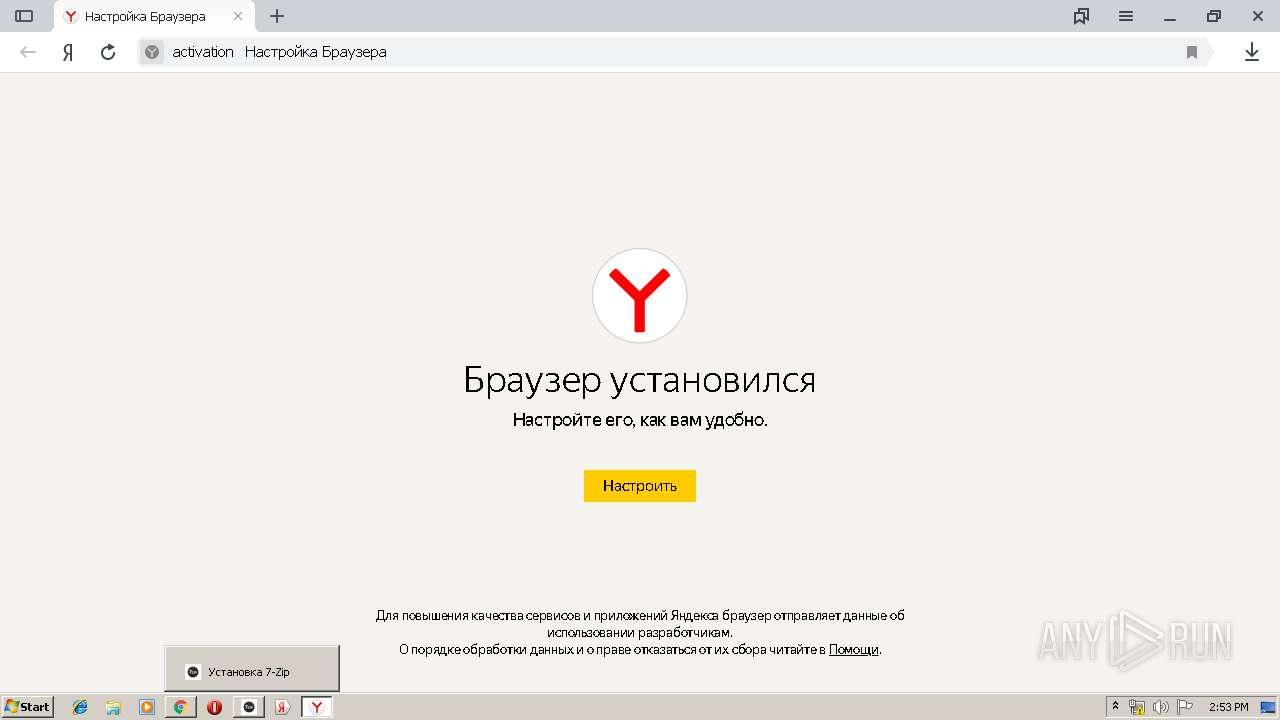
Task: Open the Помощи help link
Action: point(854,649)
